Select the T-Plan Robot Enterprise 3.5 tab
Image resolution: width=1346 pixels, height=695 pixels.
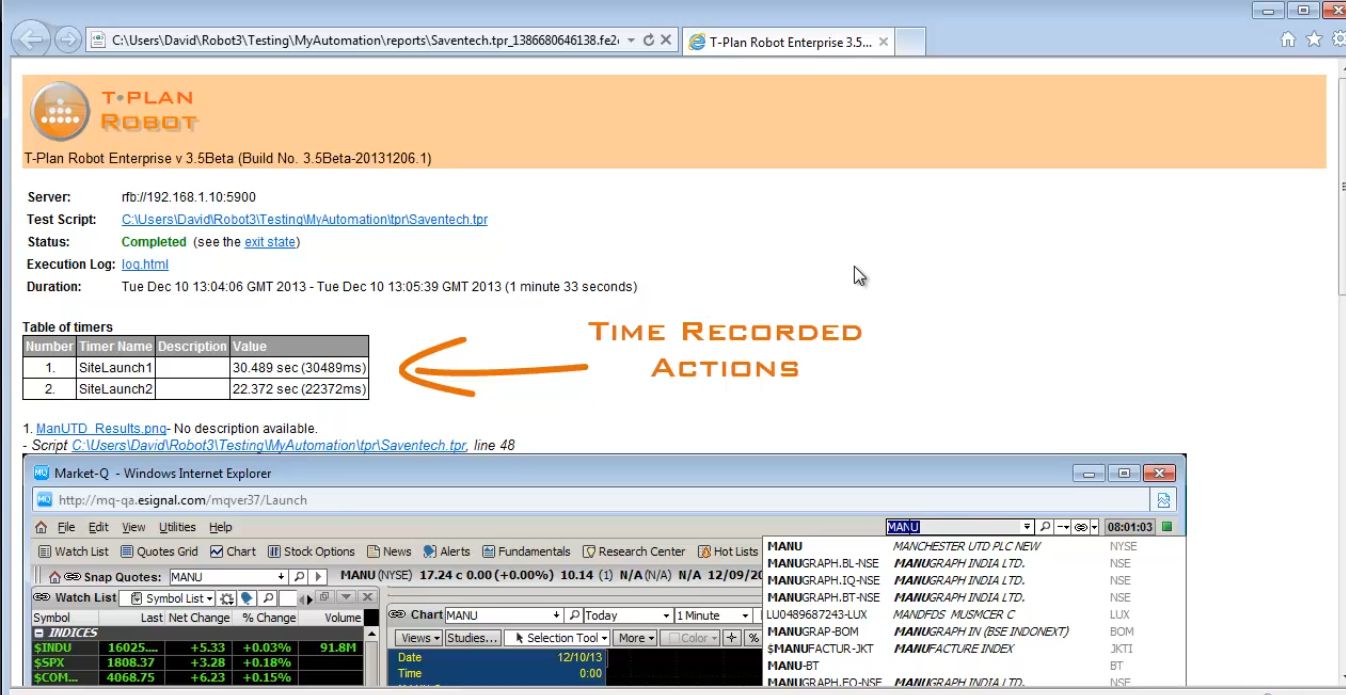[790, 42]
